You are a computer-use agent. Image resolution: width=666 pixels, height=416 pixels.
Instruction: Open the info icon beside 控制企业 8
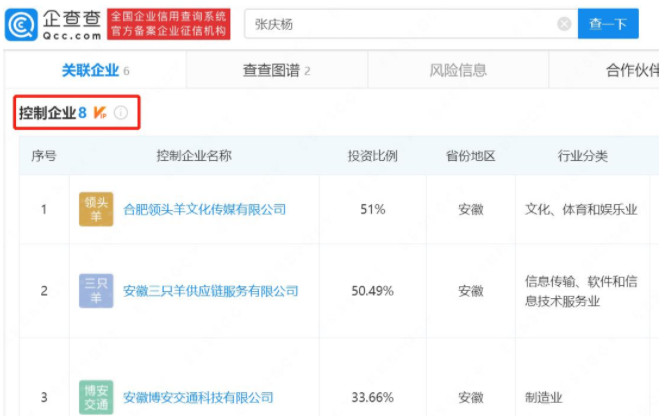121,113
